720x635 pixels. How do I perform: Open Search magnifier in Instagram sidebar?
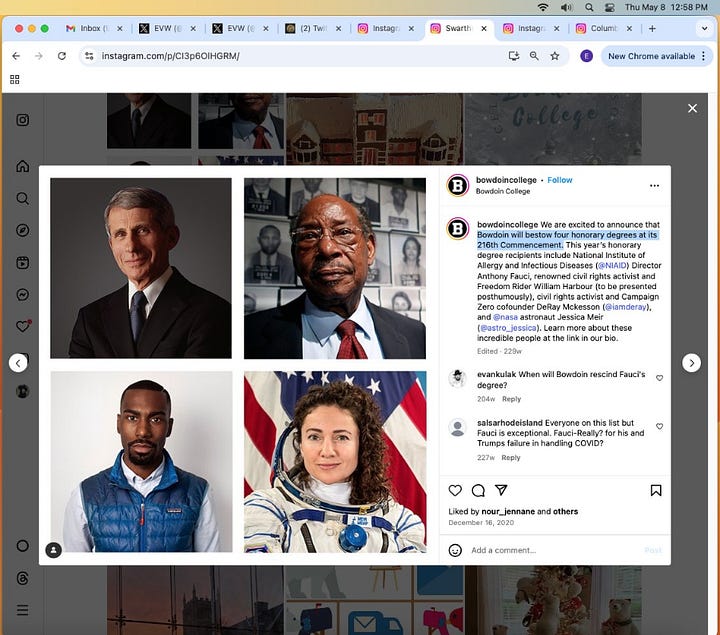click(x=22, y=198)
